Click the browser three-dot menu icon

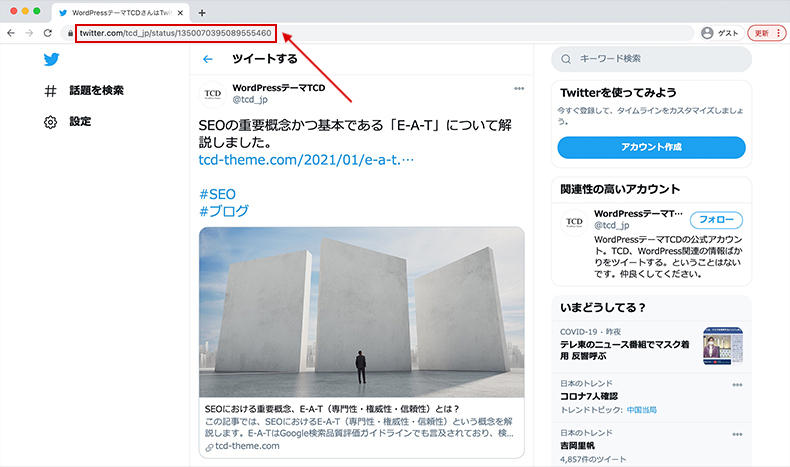[x=778, y=33]
